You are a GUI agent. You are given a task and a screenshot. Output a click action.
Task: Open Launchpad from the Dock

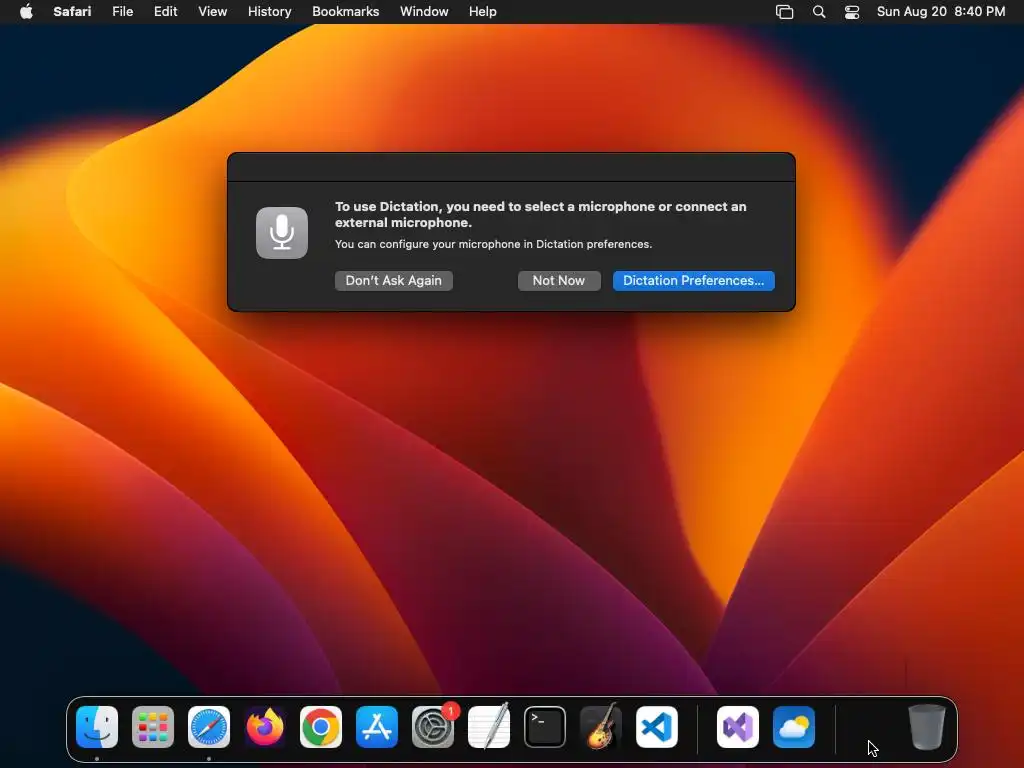[x=153, y=727]
